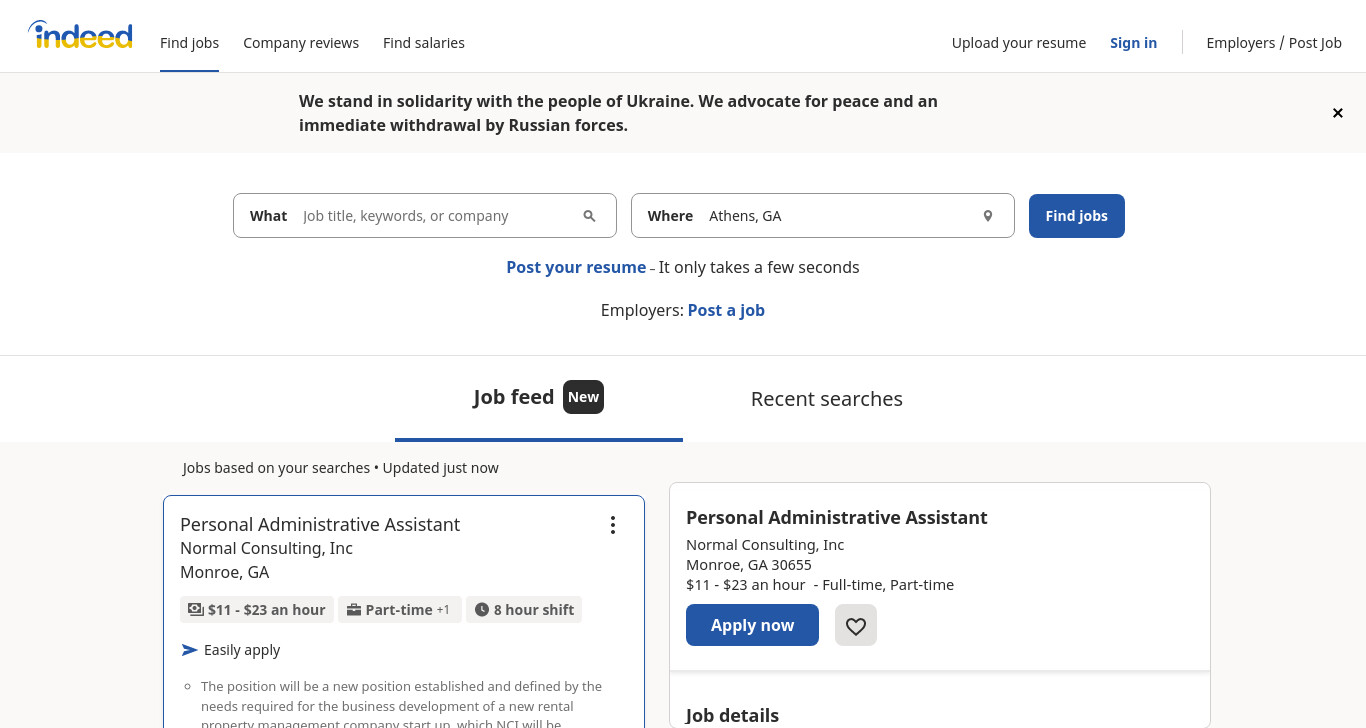Open the three-dot menu on the job card
The height and width of the screenshot is (728, 1366).
[x=613, y=525]
